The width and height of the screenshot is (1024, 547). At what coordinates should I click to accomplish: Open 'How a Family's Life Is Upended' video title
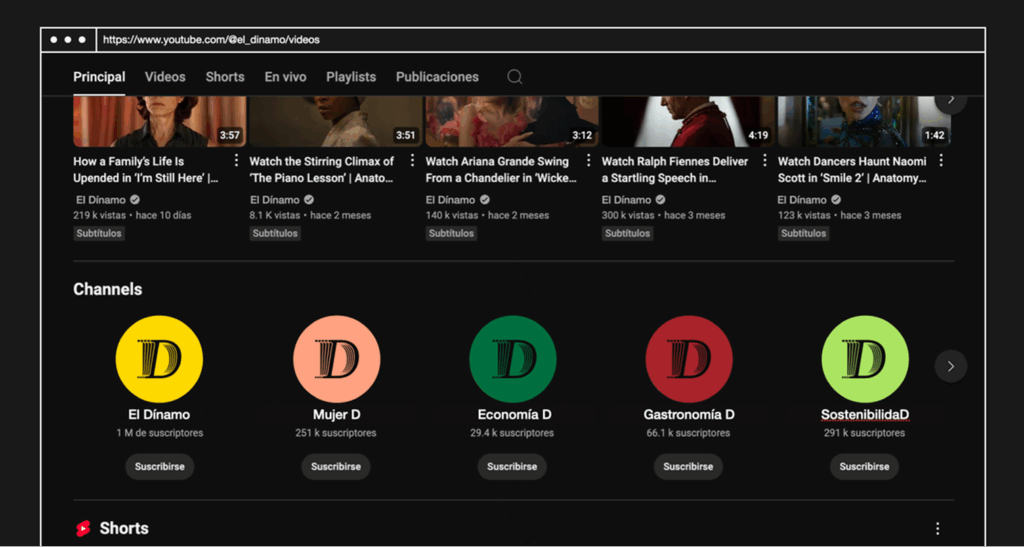pos(146,170)
